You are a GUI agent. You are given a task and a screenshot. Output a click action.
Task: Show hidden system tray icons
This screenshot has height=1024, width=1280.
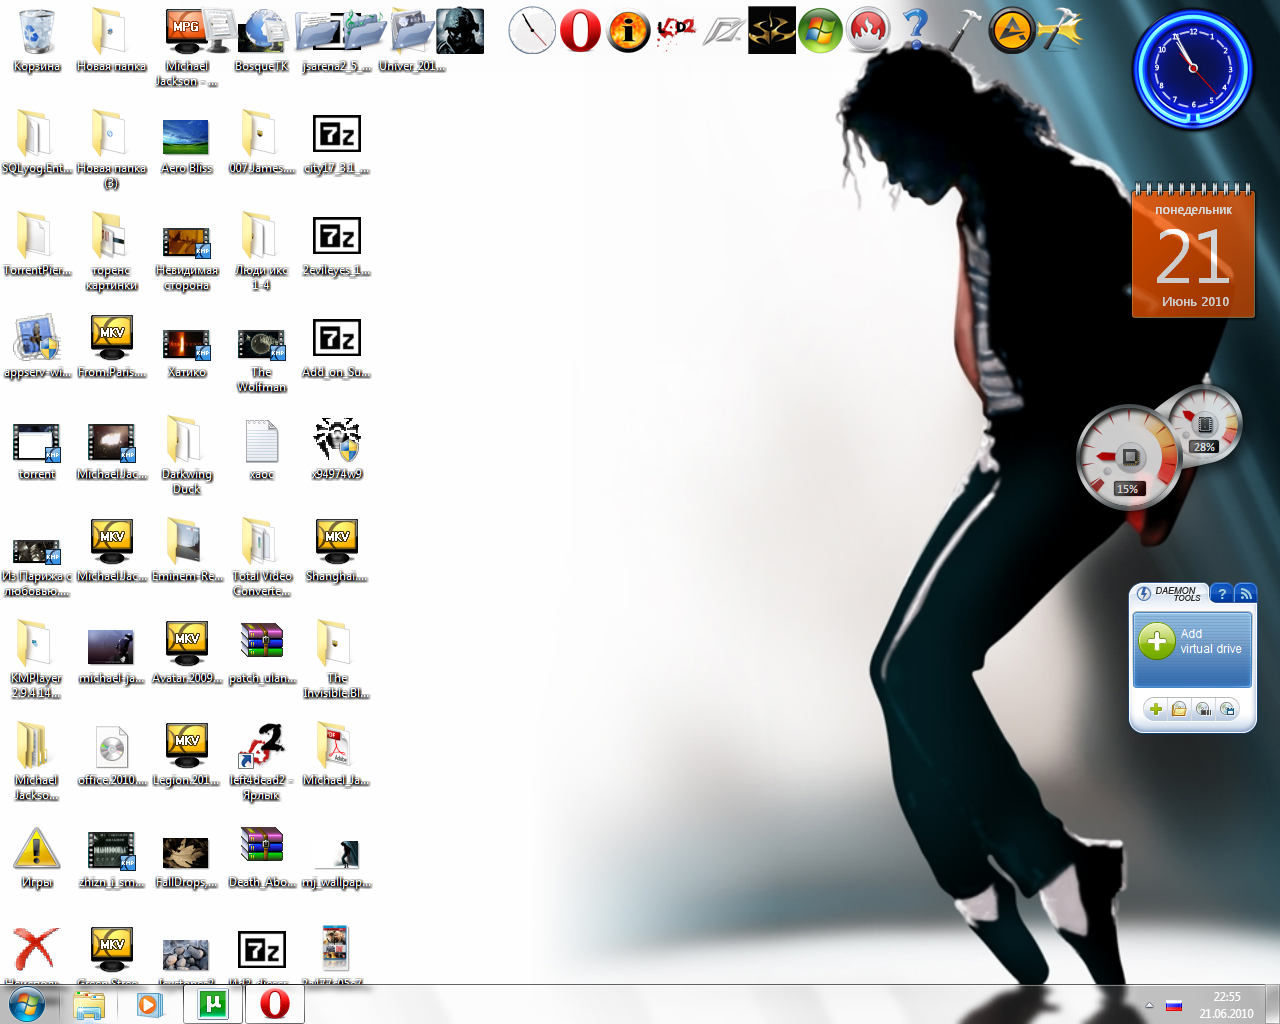pyautogui.click(x=1149, y=1005)
